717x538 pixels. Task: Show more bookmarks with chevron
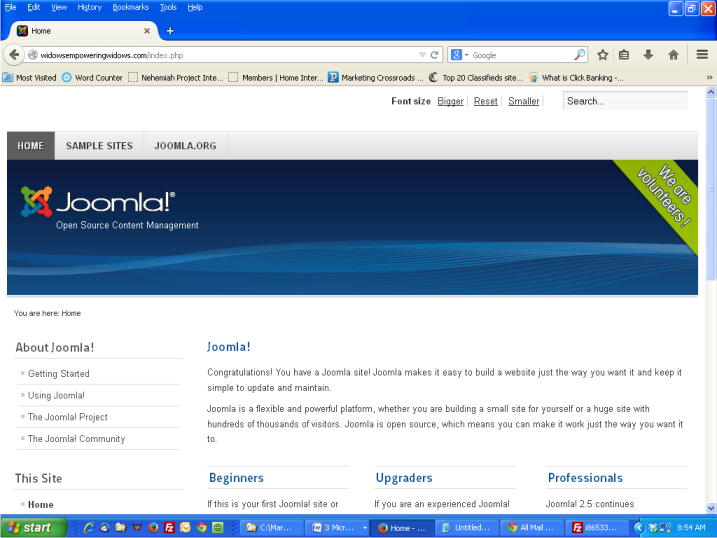tap(709, 78)
